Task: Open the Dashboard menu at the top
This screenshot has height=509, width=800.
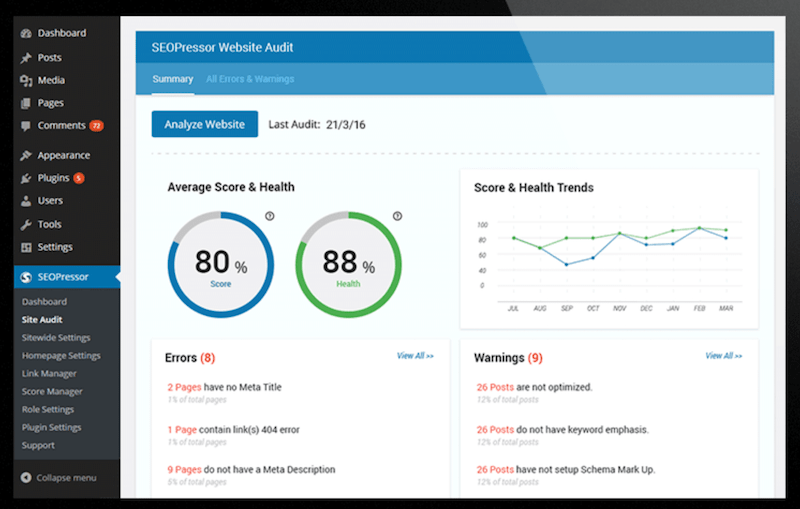Action: pyautogui.click(x=62, y=33)
